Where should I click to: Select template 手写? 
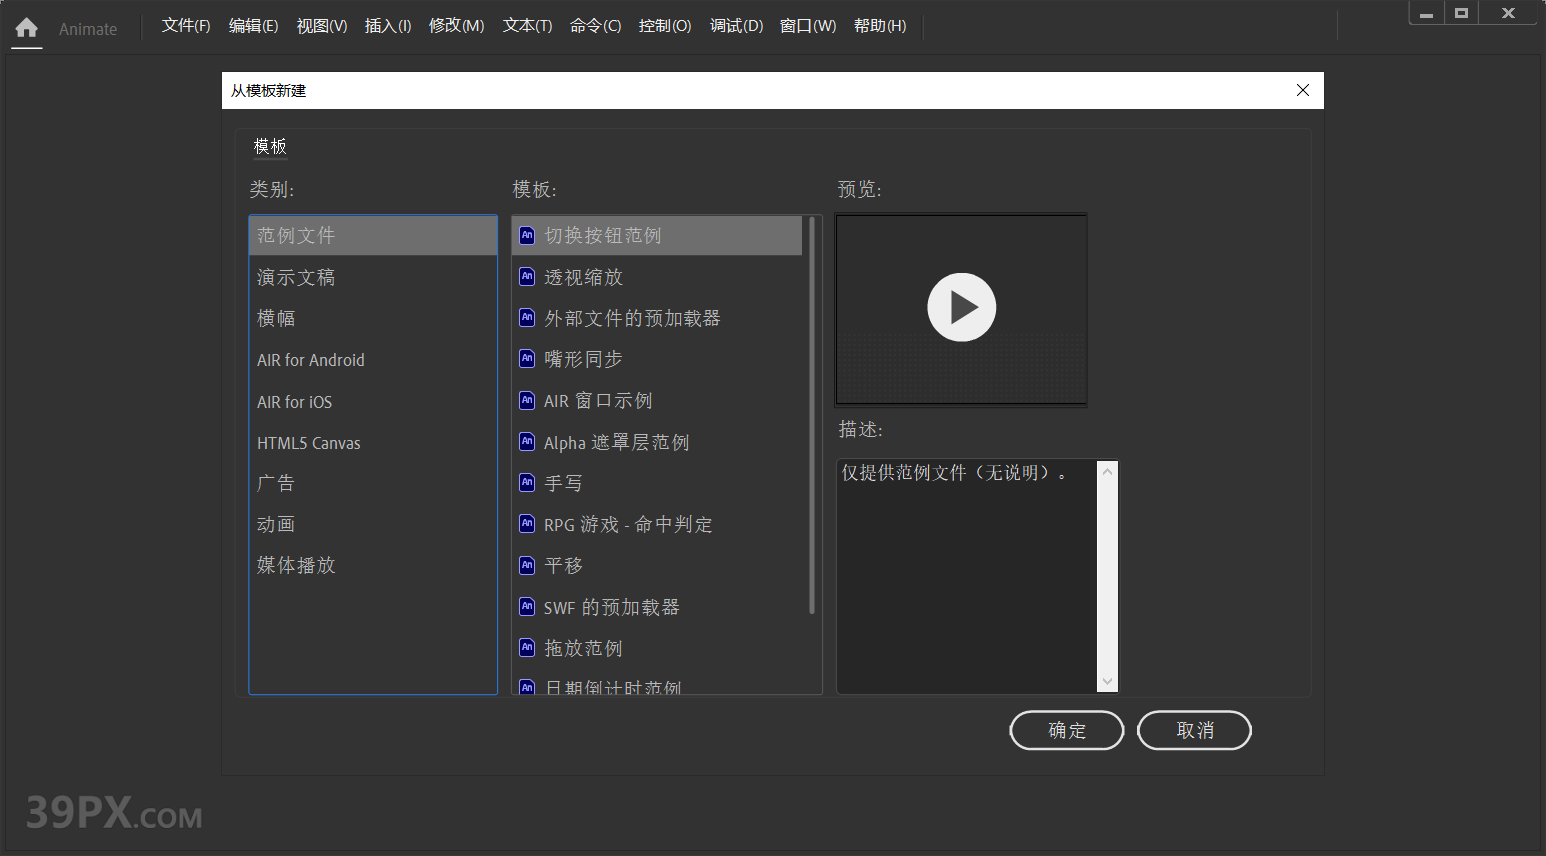click(x=657, y=483)
